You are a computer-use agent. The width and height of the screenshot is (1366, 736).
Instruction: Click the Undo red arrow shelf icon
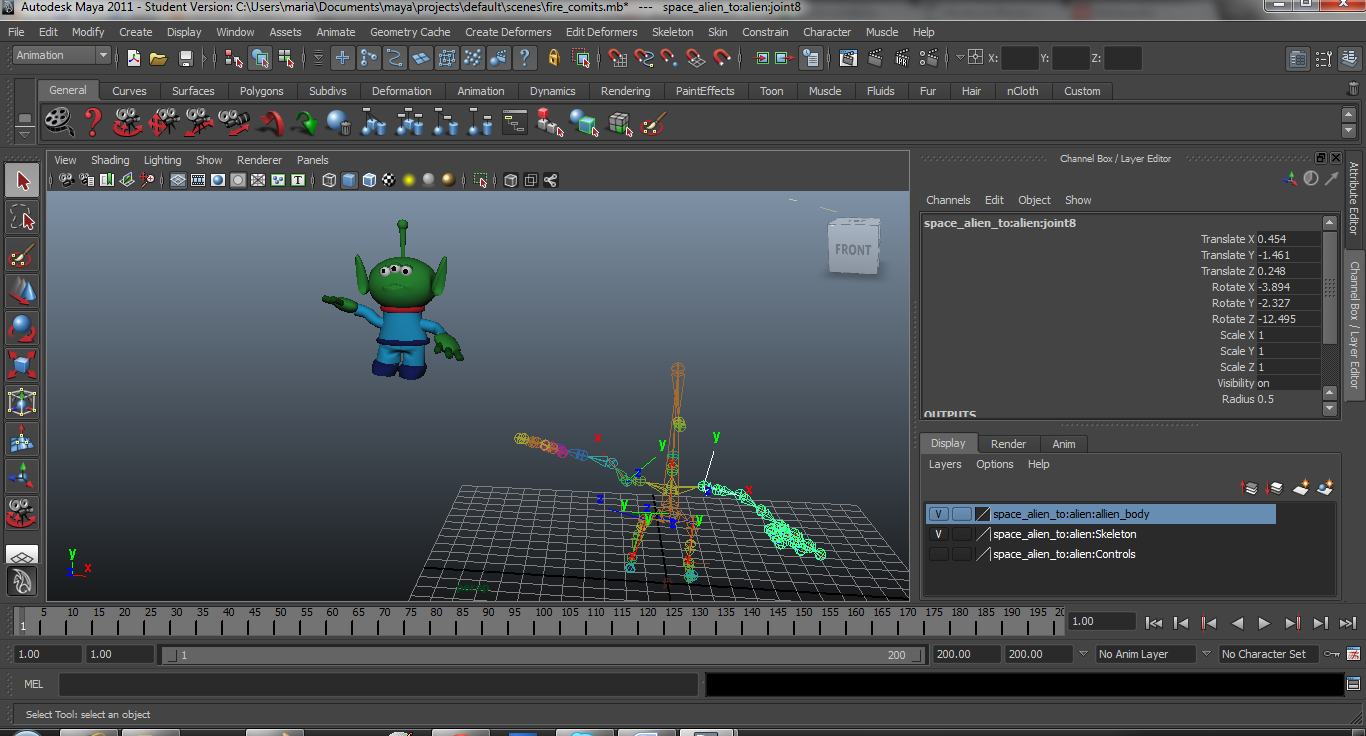point(270,123)
